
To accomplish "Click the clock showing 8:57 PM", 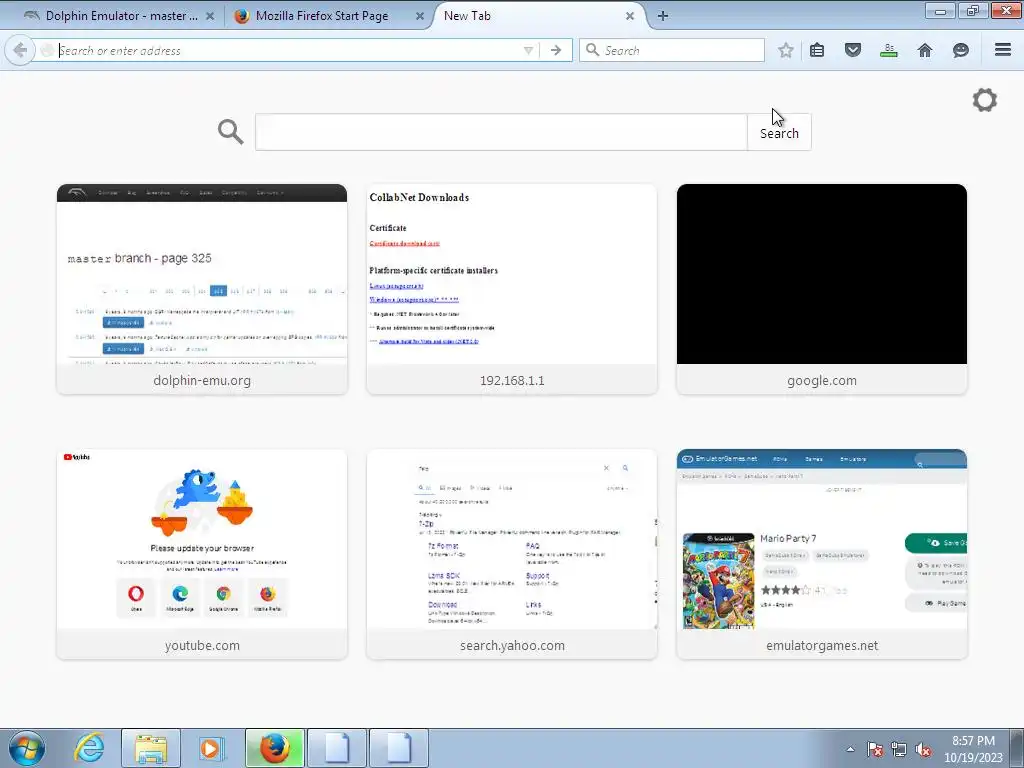I will click(x=973, y=749).
